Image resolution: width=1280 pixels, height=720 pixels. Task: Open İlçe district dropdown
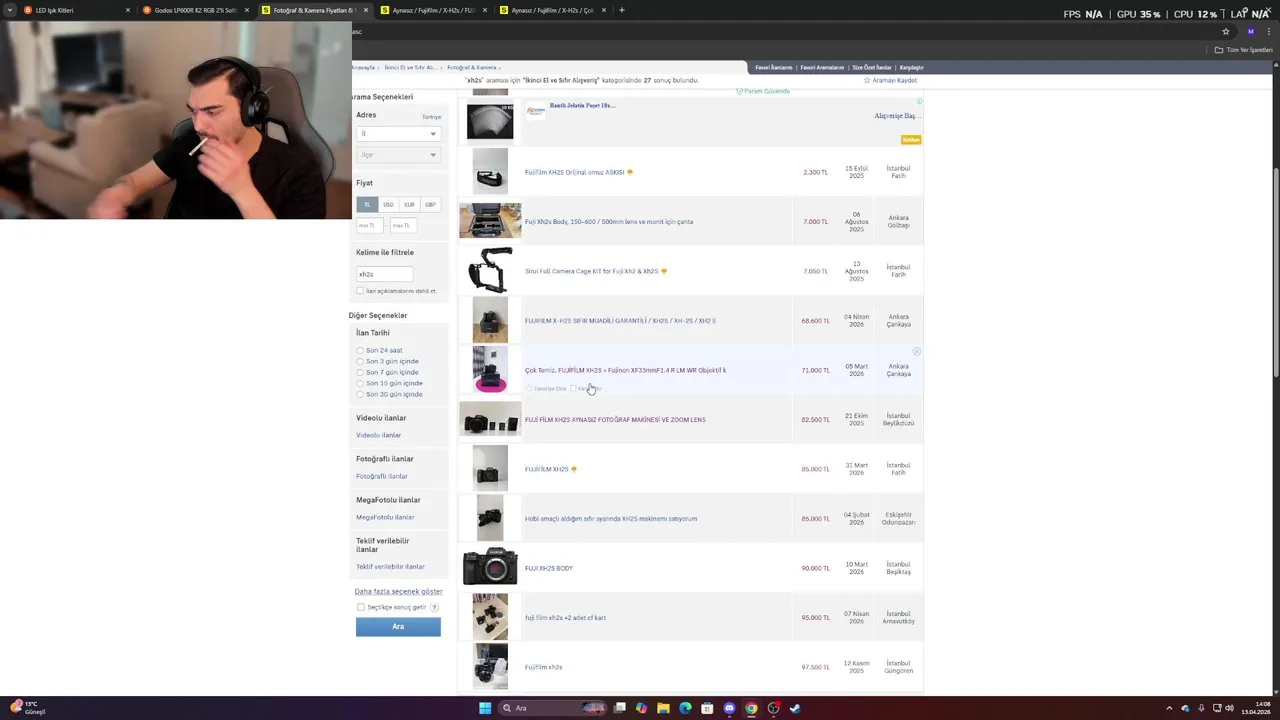click(x=398, y=155)
